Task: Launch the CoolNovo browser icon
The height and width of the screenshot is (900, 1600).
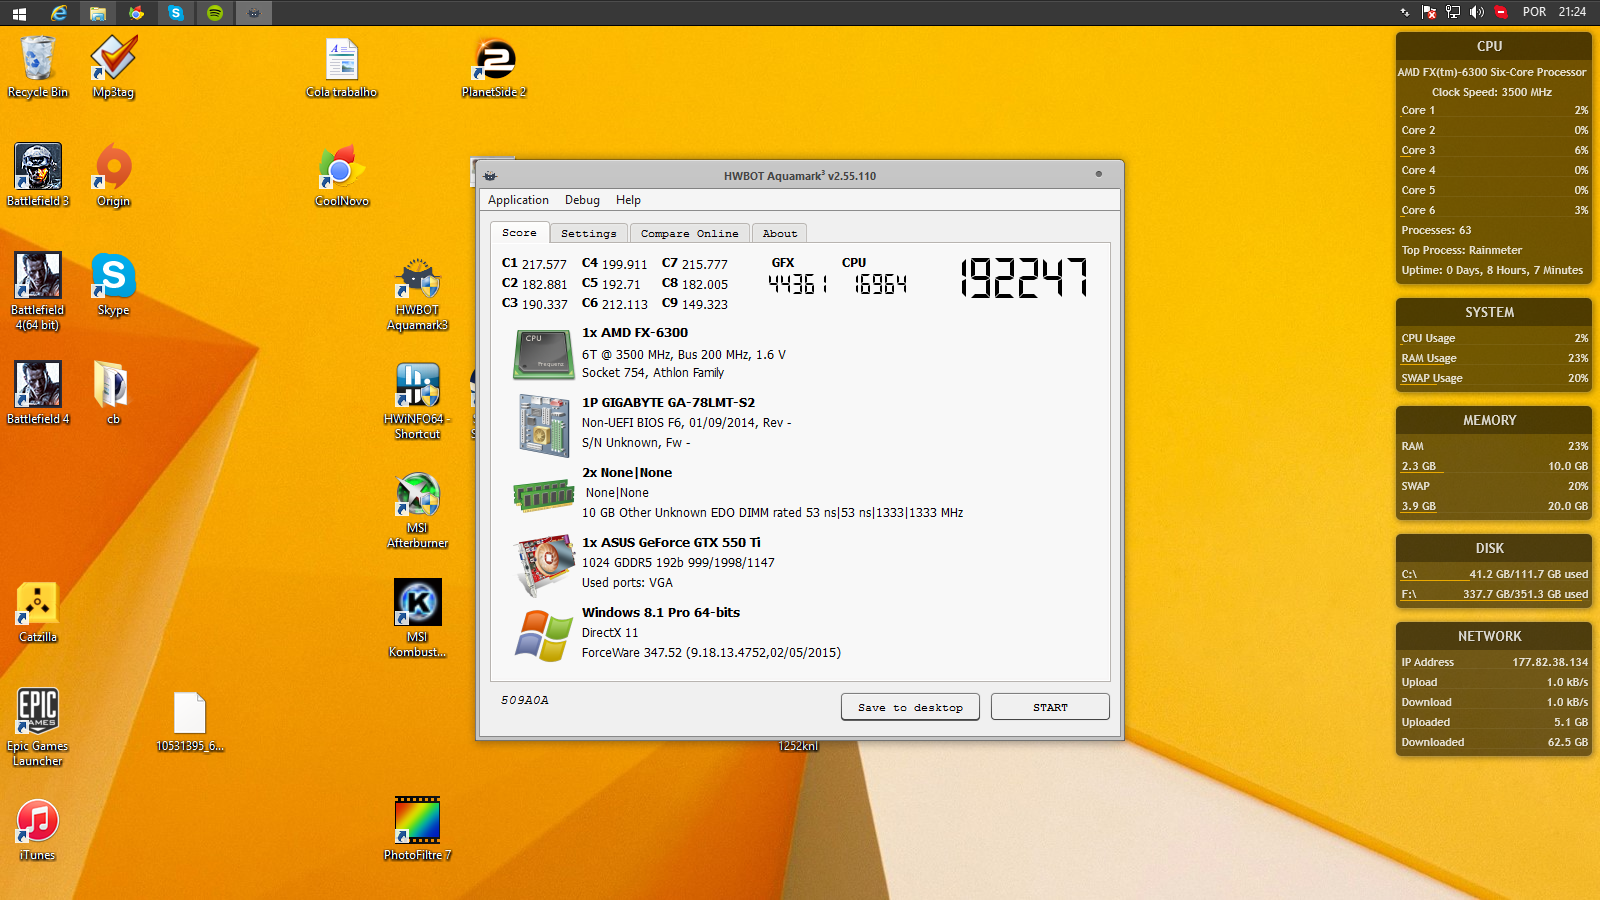Action: point(341,175)
